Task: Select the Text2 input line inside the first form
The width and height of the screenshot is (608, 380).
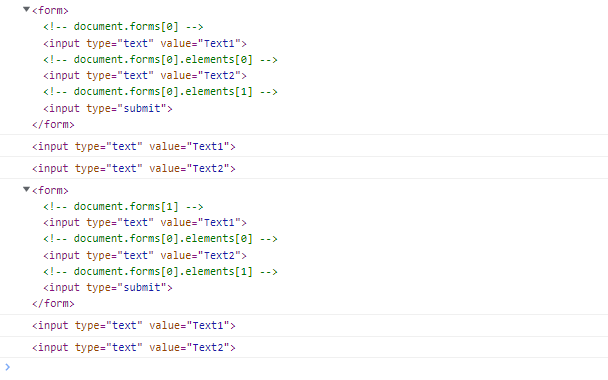Action: pos(145,76)
